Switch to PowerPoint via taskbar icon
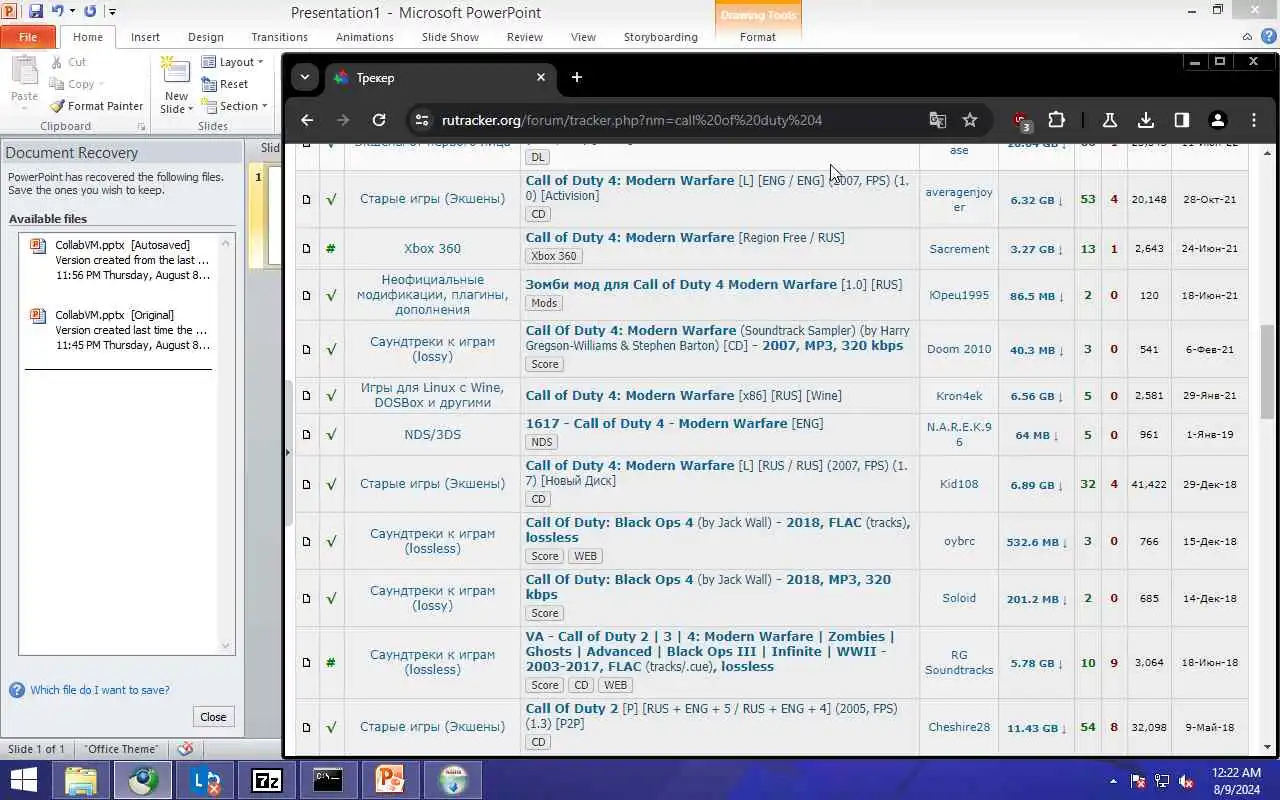 [x=389, y=780]
